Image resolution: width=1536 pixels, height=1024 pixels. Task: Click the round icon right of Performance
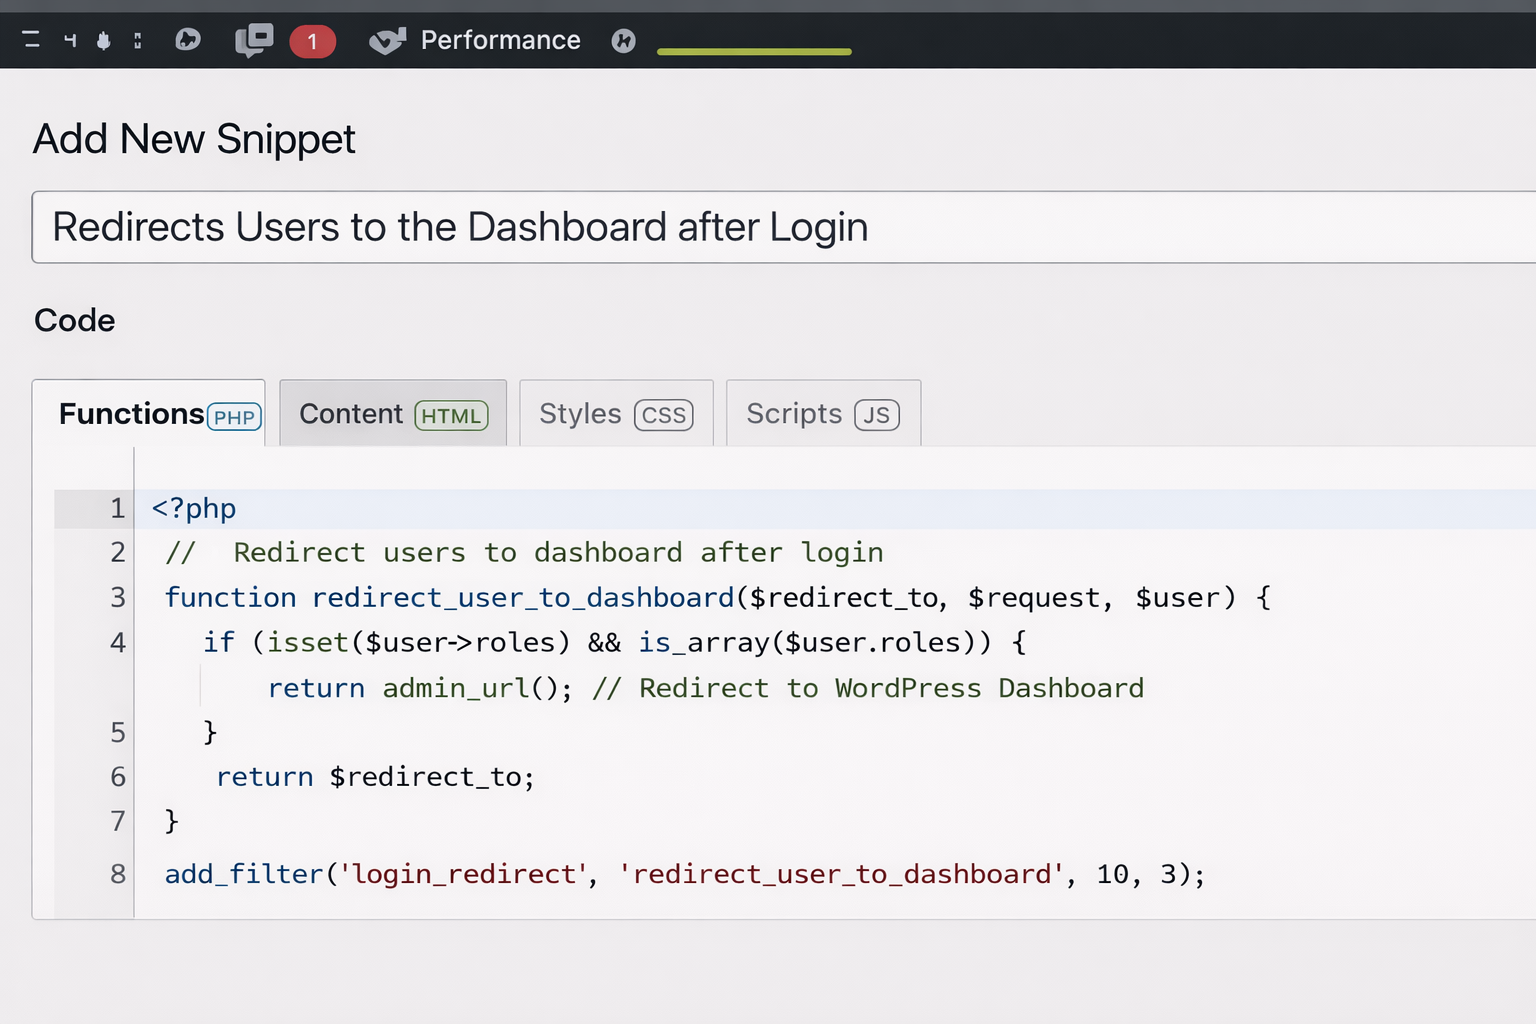coord(623,40)
